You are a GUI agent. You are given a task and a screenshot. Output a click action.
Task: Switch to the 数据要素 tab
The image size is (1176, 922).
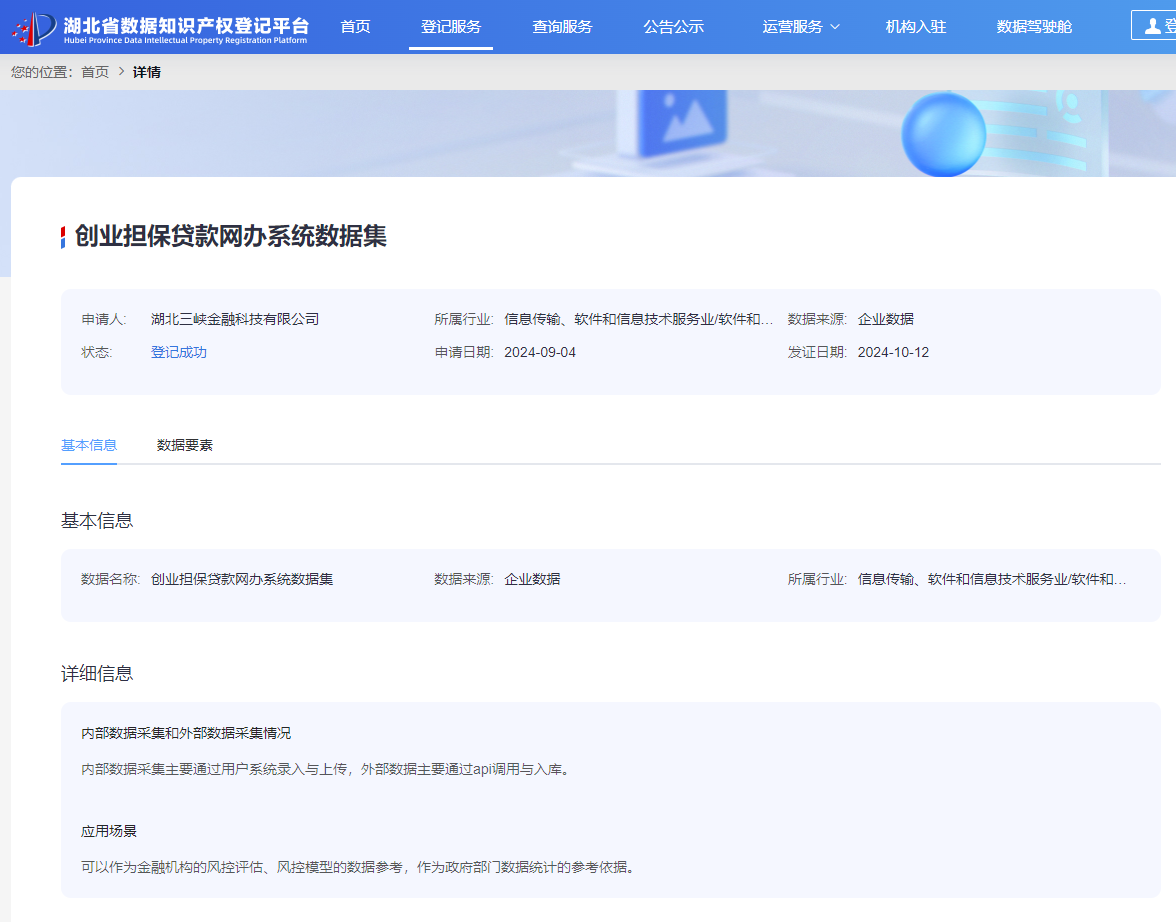[x=185, y=445]
